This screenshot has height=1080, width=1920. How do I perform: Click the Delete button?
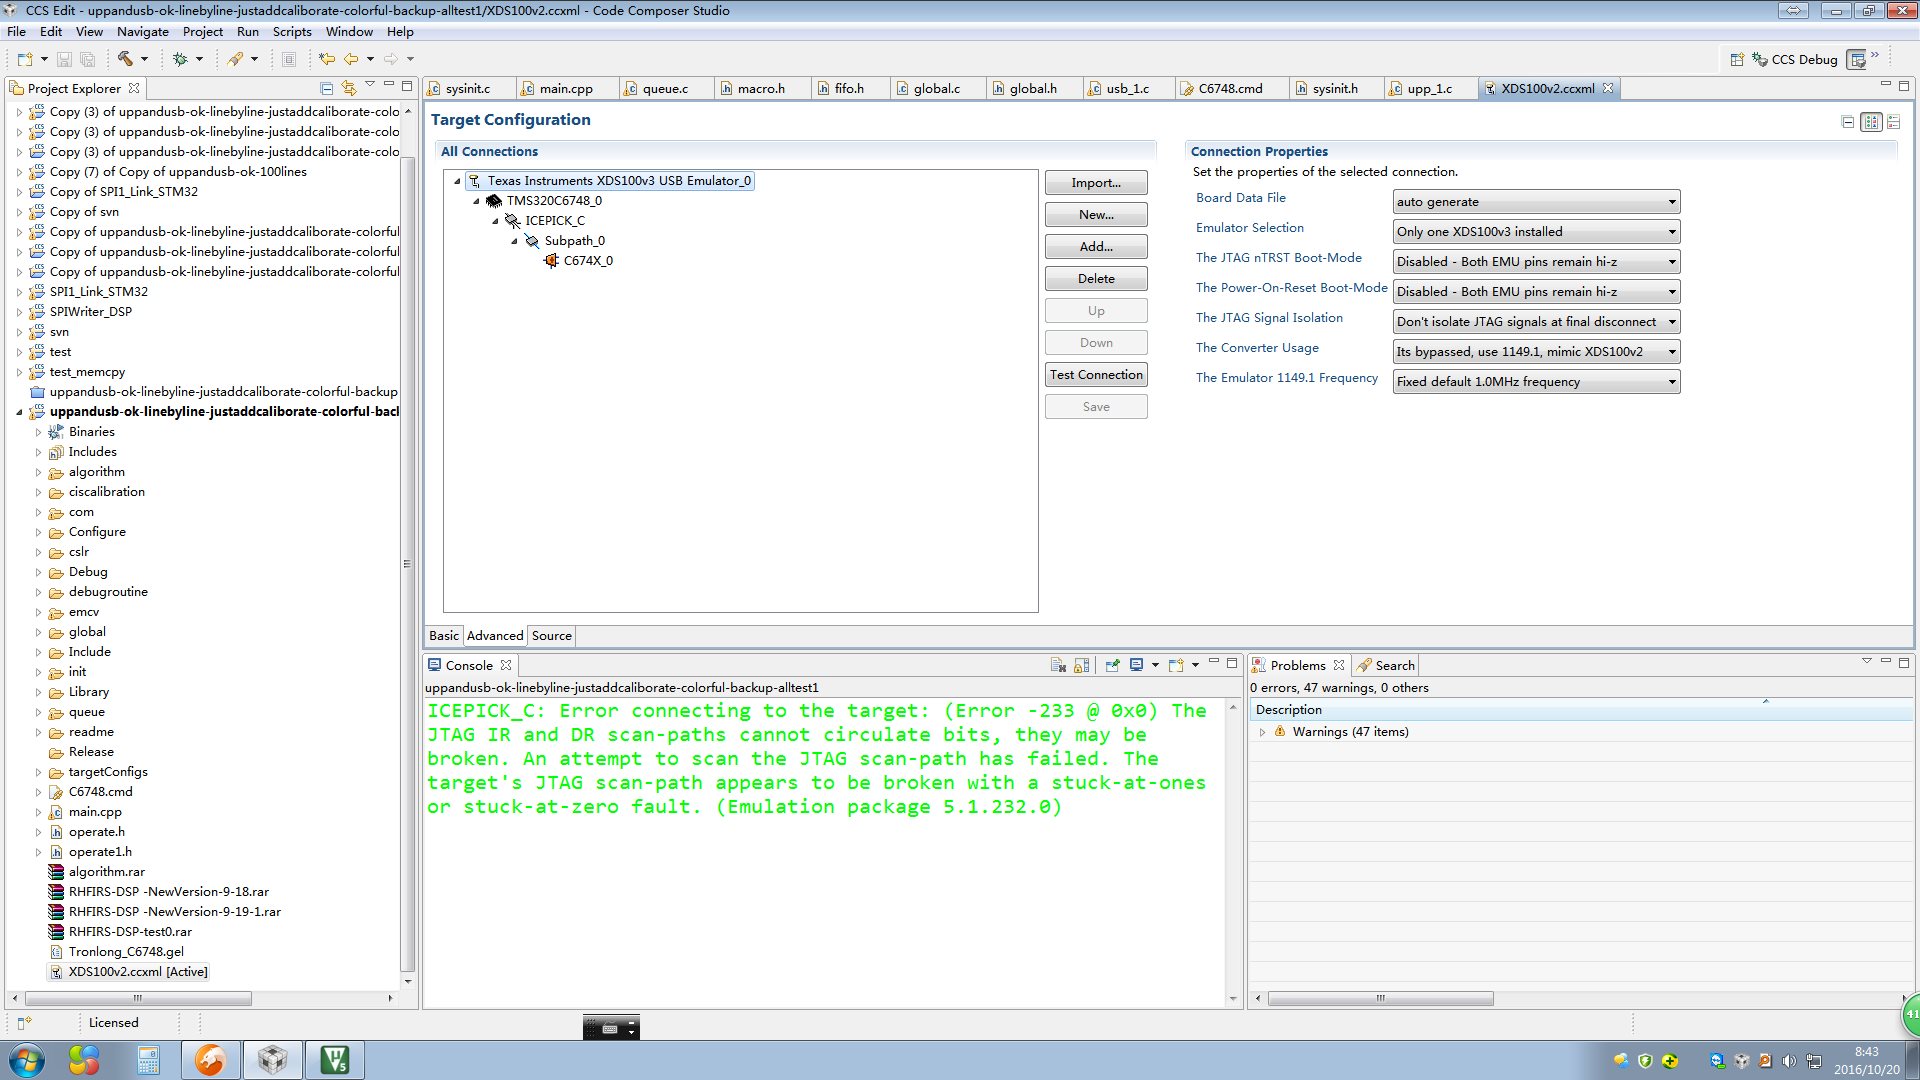coord(1096,279)
